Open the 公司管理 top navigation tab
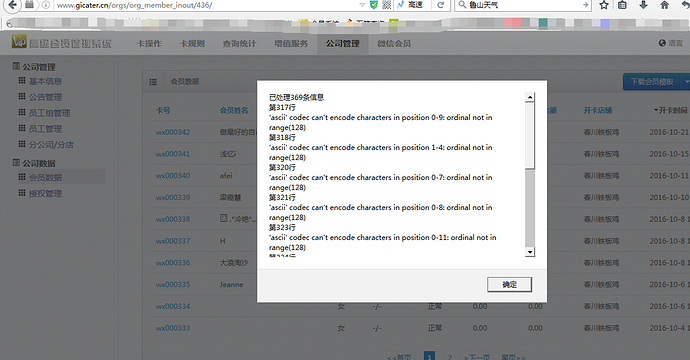 click(x=343, y=44)
